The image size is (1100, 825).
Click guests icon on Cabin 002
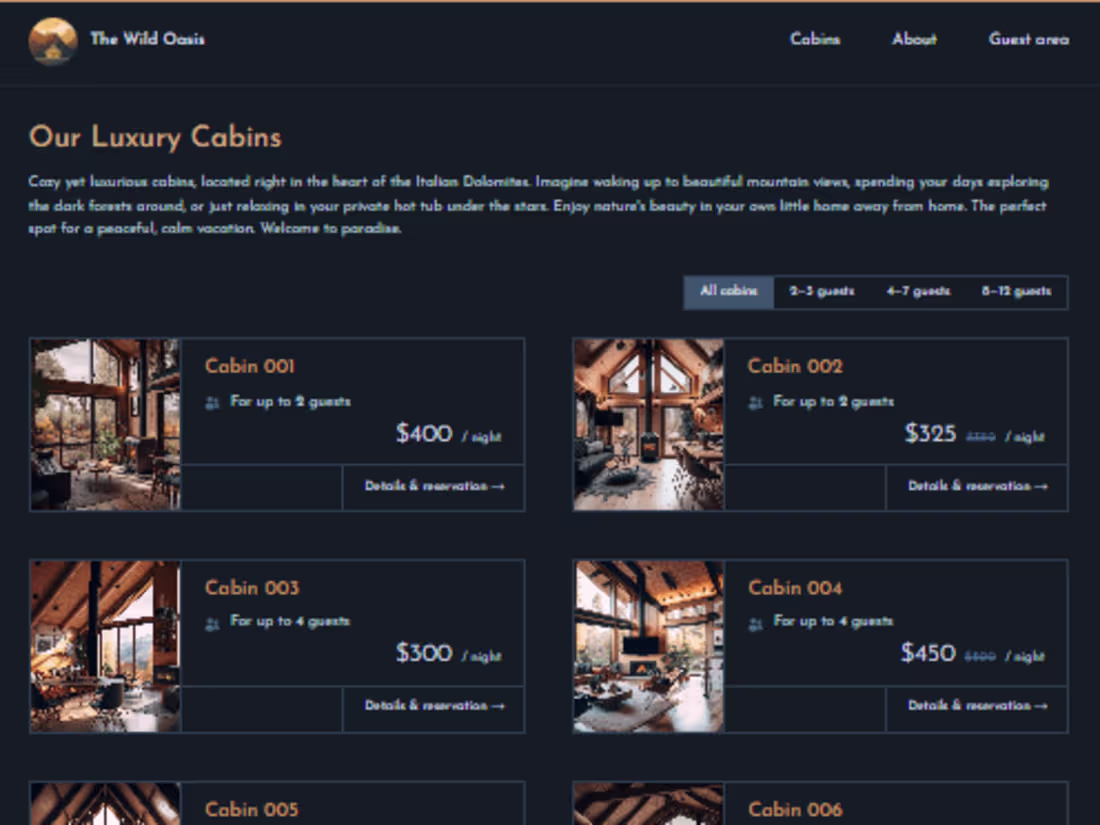click(755, 403)
